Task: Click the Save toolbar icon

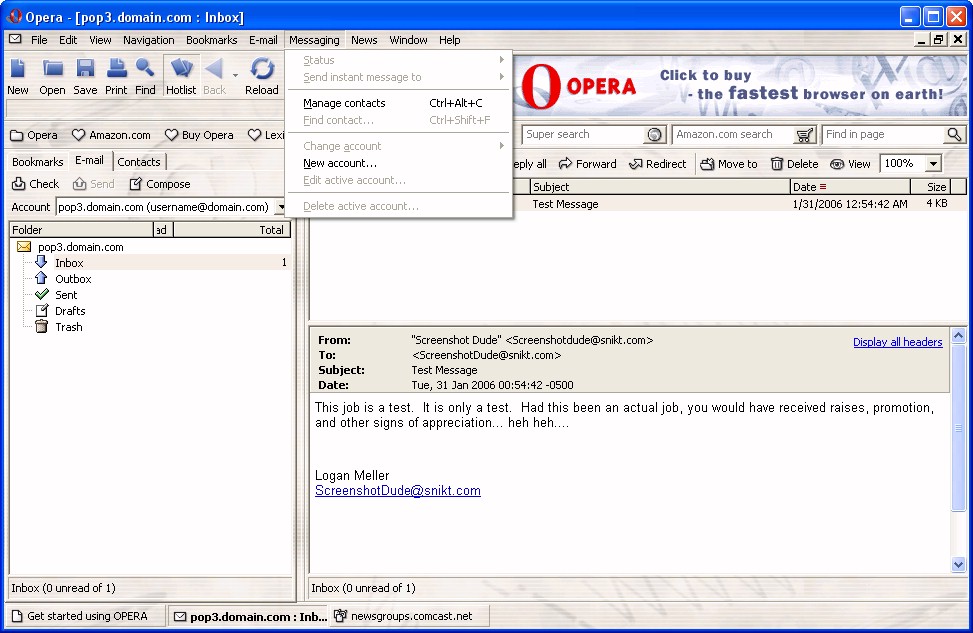Action: [x=85, y=70]
